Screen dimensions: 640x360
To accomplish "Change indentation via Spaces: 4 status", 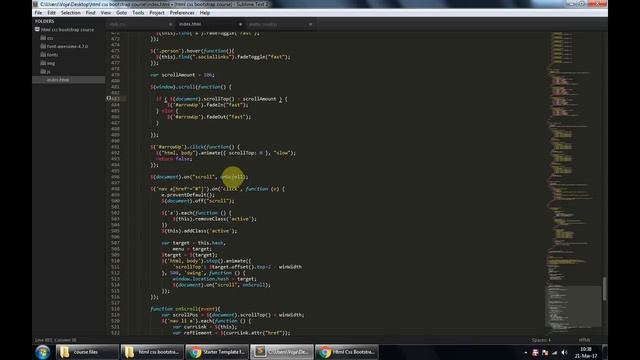I will 541,340.
